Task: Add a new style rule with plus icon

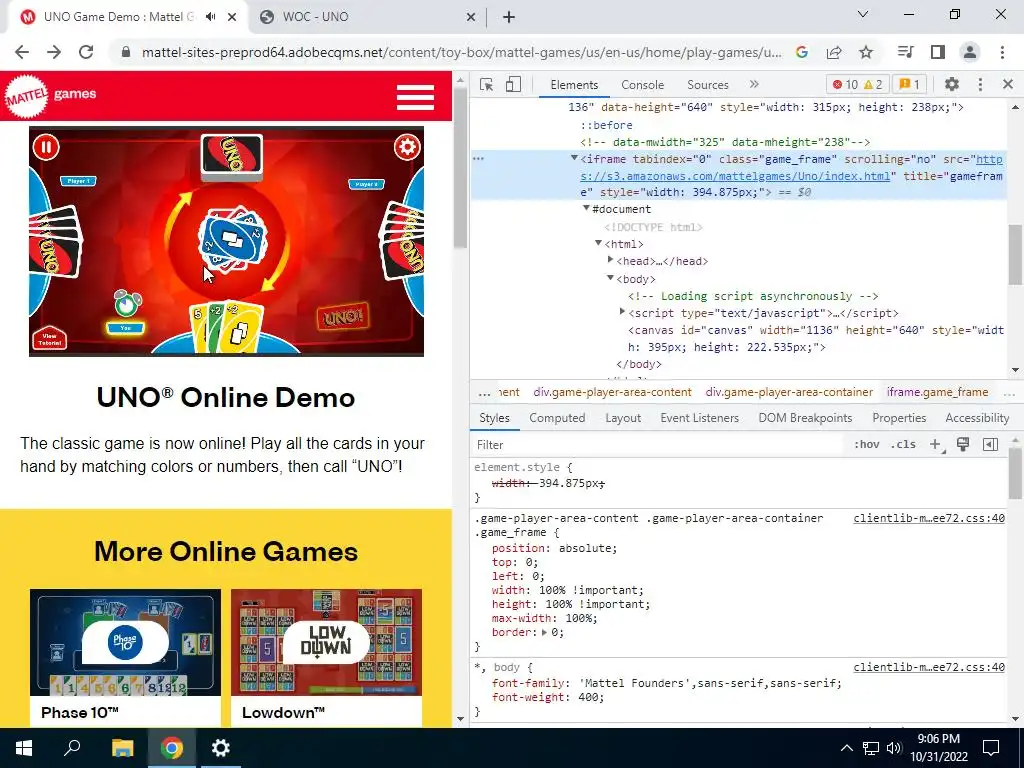Action: [x=936, y=445]
